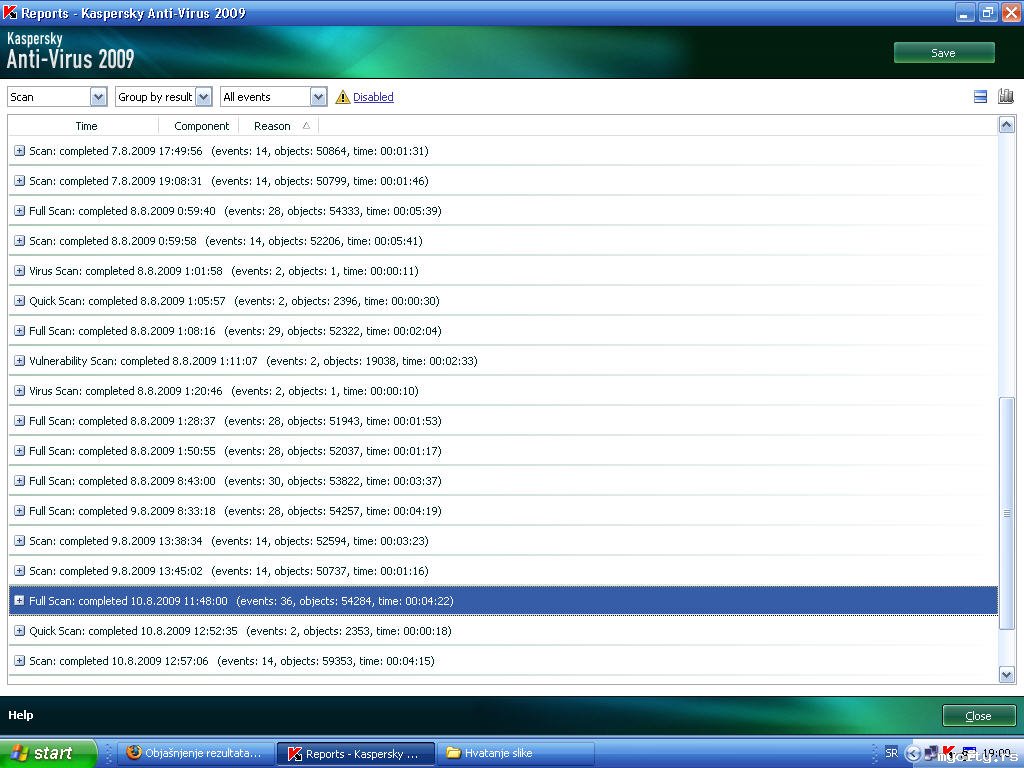The image size is (1024, 768).
Task: Click the Kaspersky icon in system tray
Action: coord(948,752)
